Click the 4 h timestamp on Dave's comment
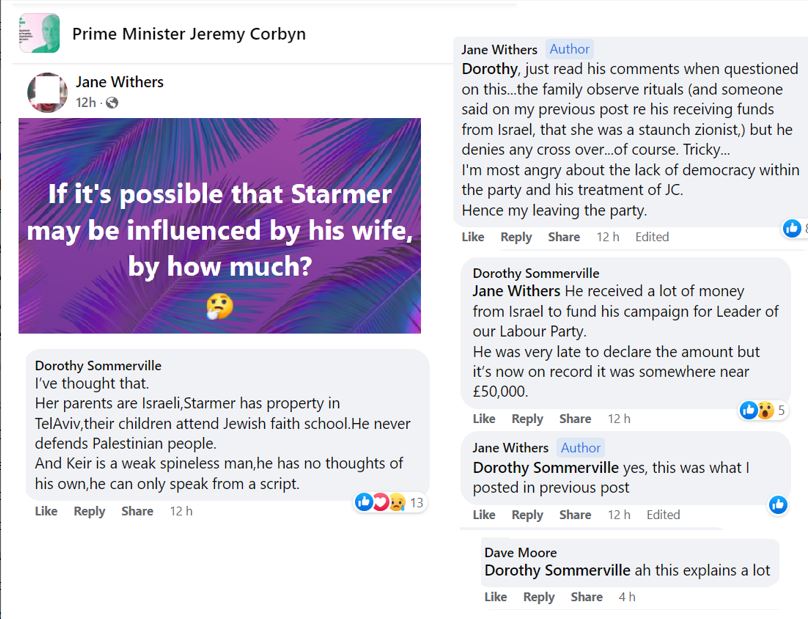This screenshot has height=619, width=808. (626, 597)
